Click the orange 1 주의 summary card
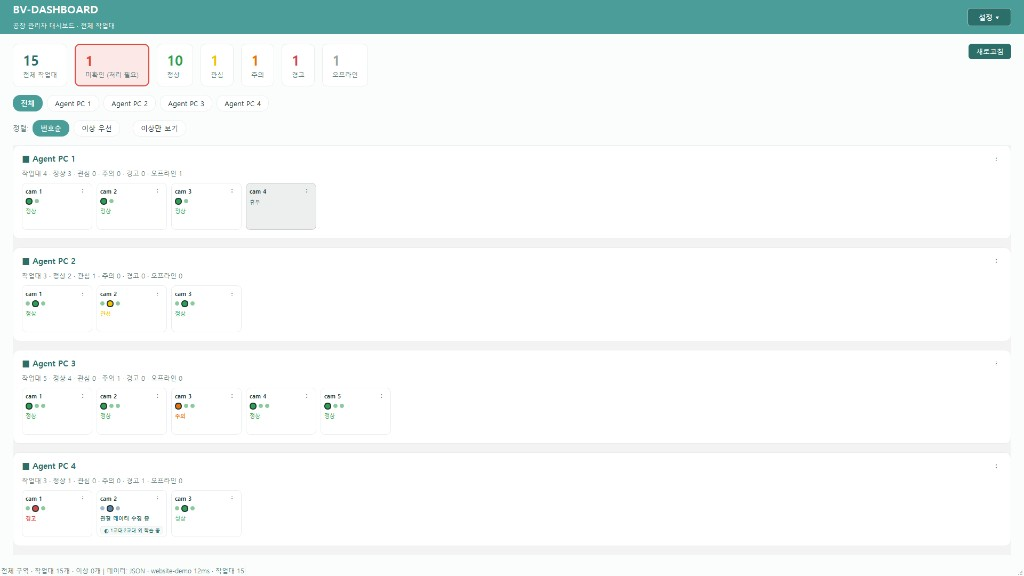The image size is (1024, 576). pos(257,65)
